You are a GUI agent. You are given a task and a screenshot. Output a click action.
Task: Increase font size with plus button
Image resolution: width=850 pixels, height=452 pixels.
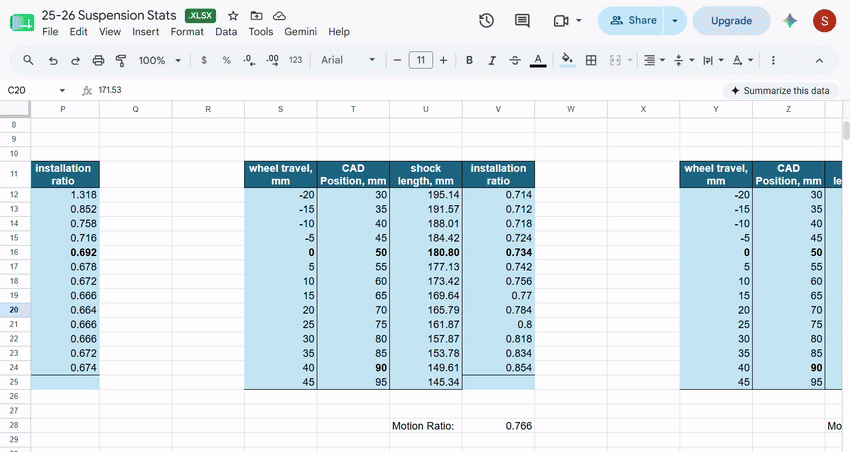coord(443,60)
